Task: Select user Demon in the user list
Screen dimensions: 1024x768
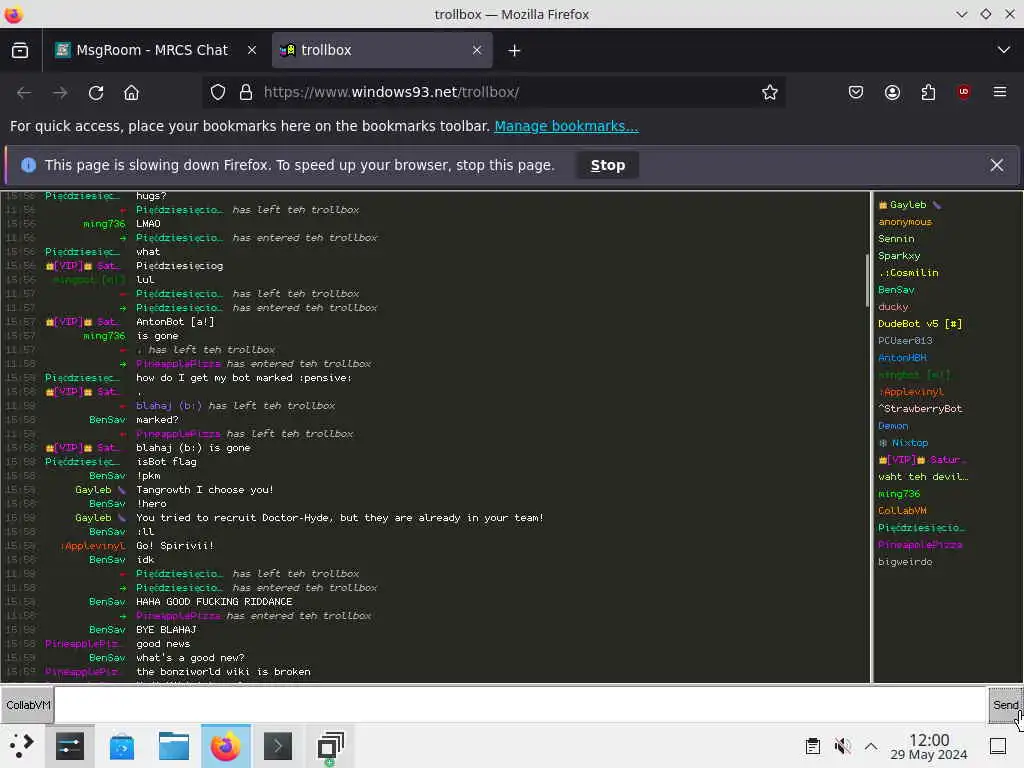Action: tap(893, 426)
